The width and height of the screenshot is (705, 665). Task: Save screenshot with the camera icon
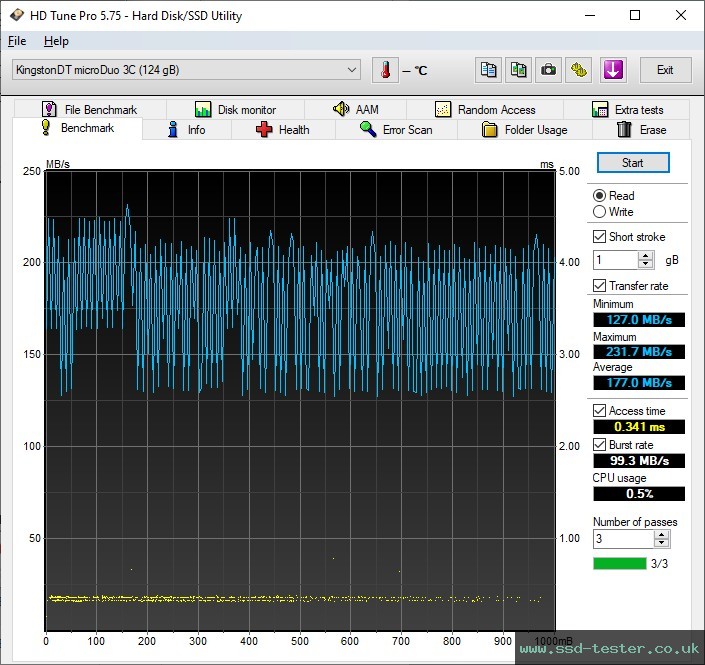pos(548,70)
